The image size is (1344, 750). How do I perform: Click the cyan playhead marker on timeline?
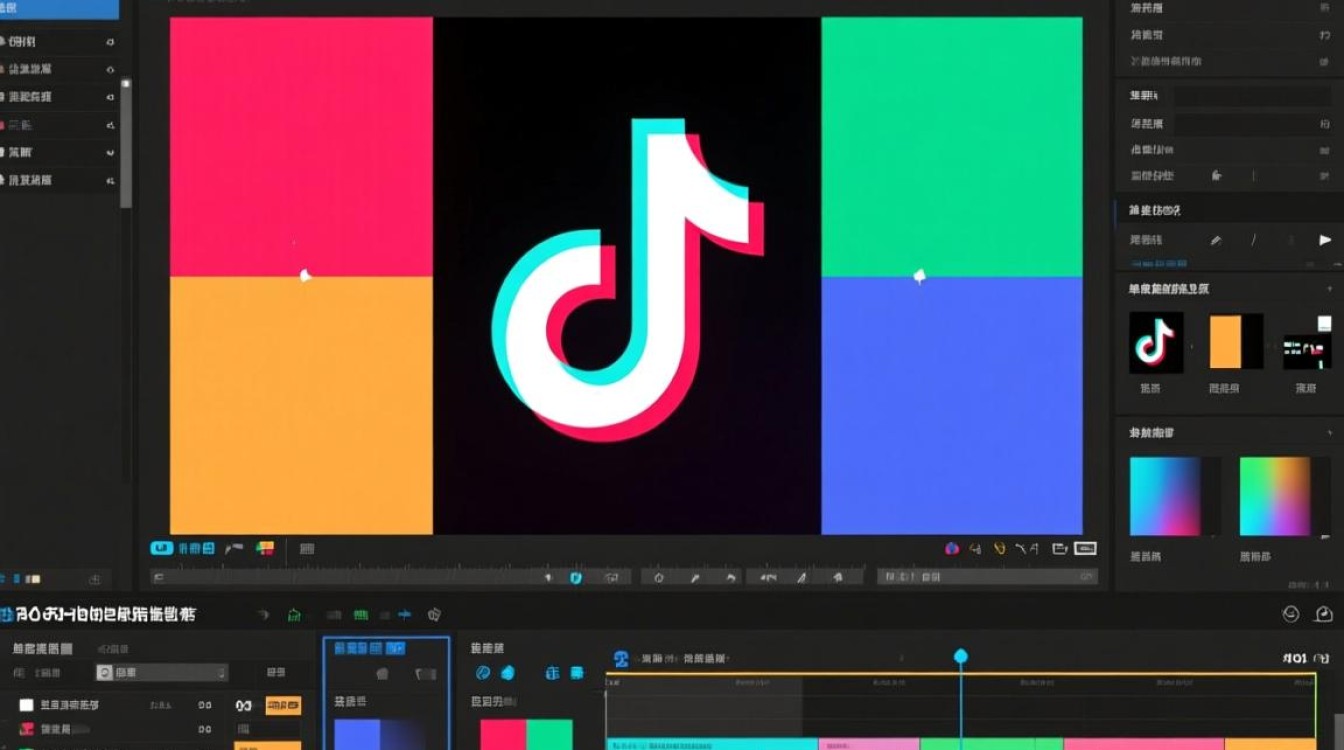coord(961,656)
